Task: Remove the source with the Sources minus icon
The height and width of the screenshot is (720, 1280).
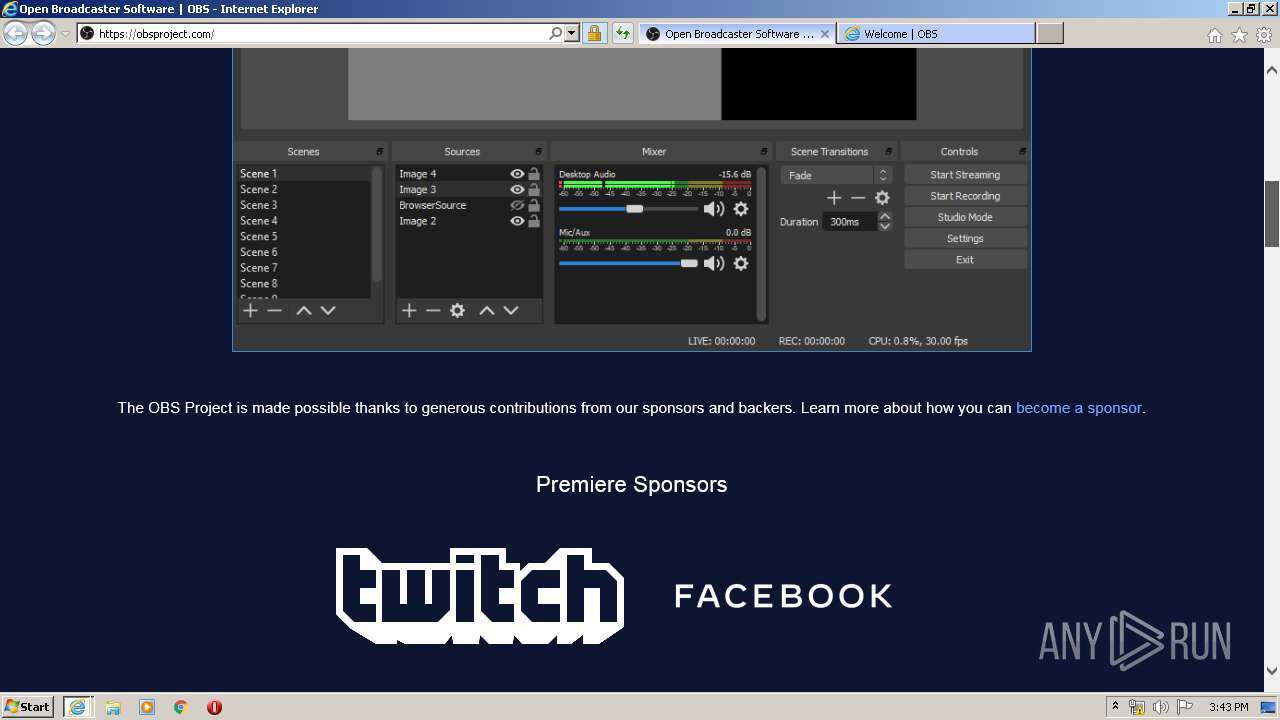Action: click(433, 310)
